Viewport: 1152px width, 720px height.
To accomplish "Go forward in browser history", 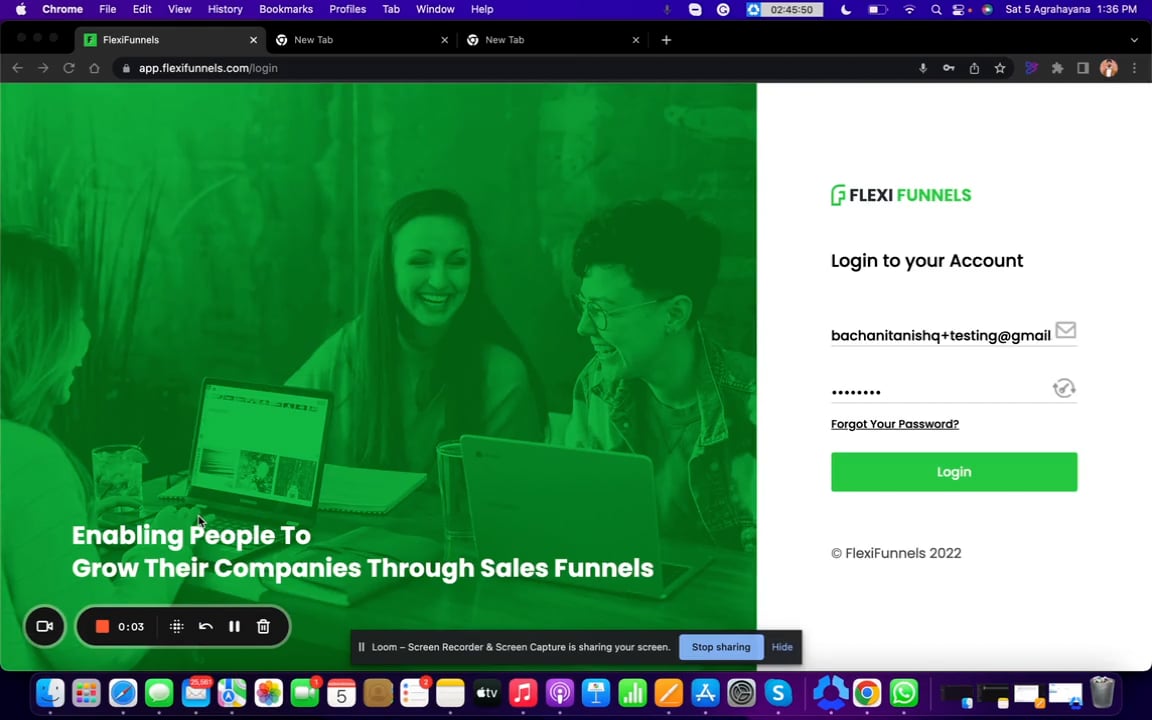I will tap(43, 68).
